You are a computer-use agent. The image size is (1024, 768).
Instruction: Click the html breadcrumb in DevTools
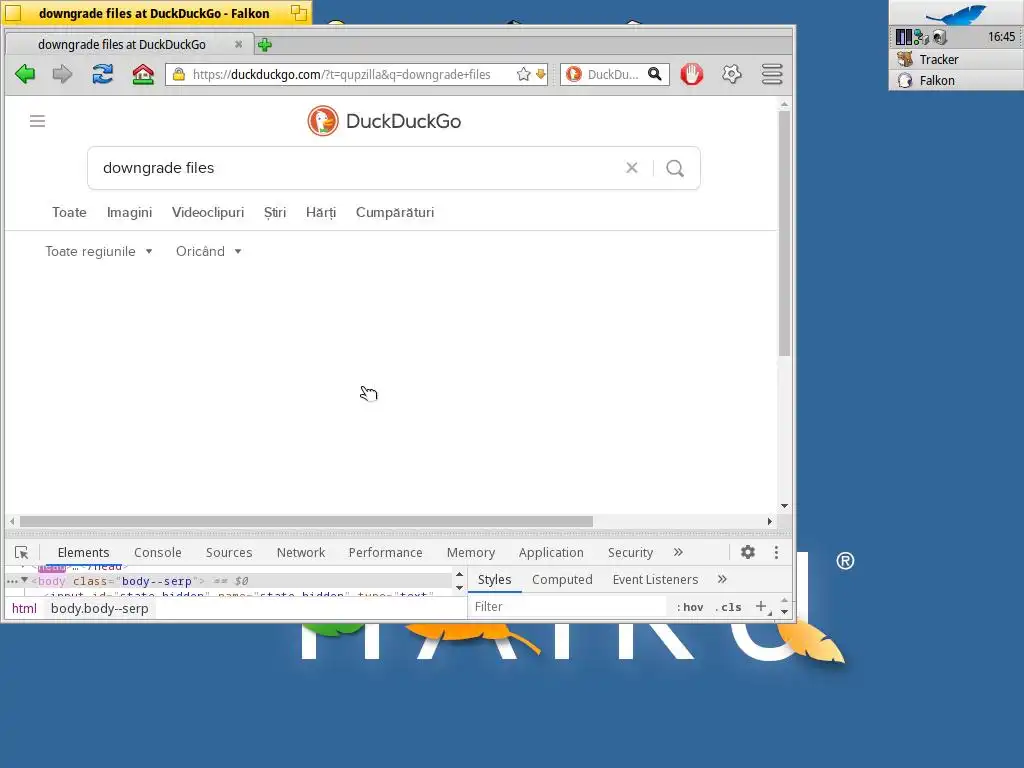tap(24, 609)
